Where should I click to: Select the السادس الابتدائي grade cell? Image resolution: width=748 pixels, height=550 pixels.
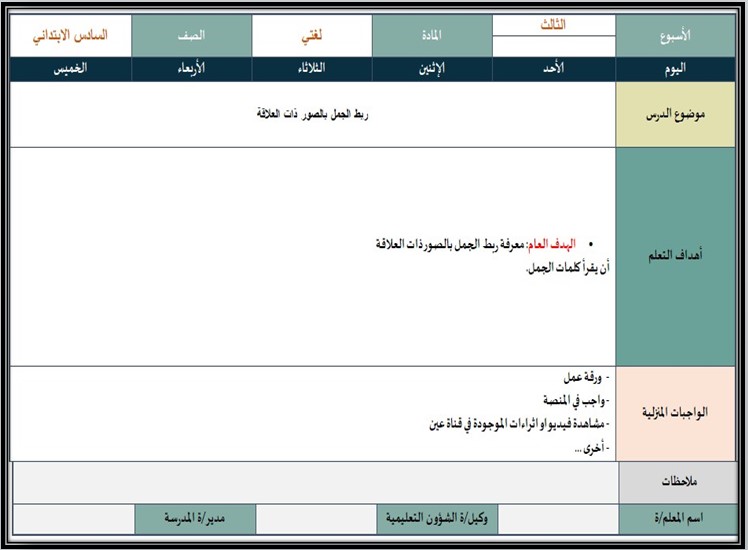point(71,36)
